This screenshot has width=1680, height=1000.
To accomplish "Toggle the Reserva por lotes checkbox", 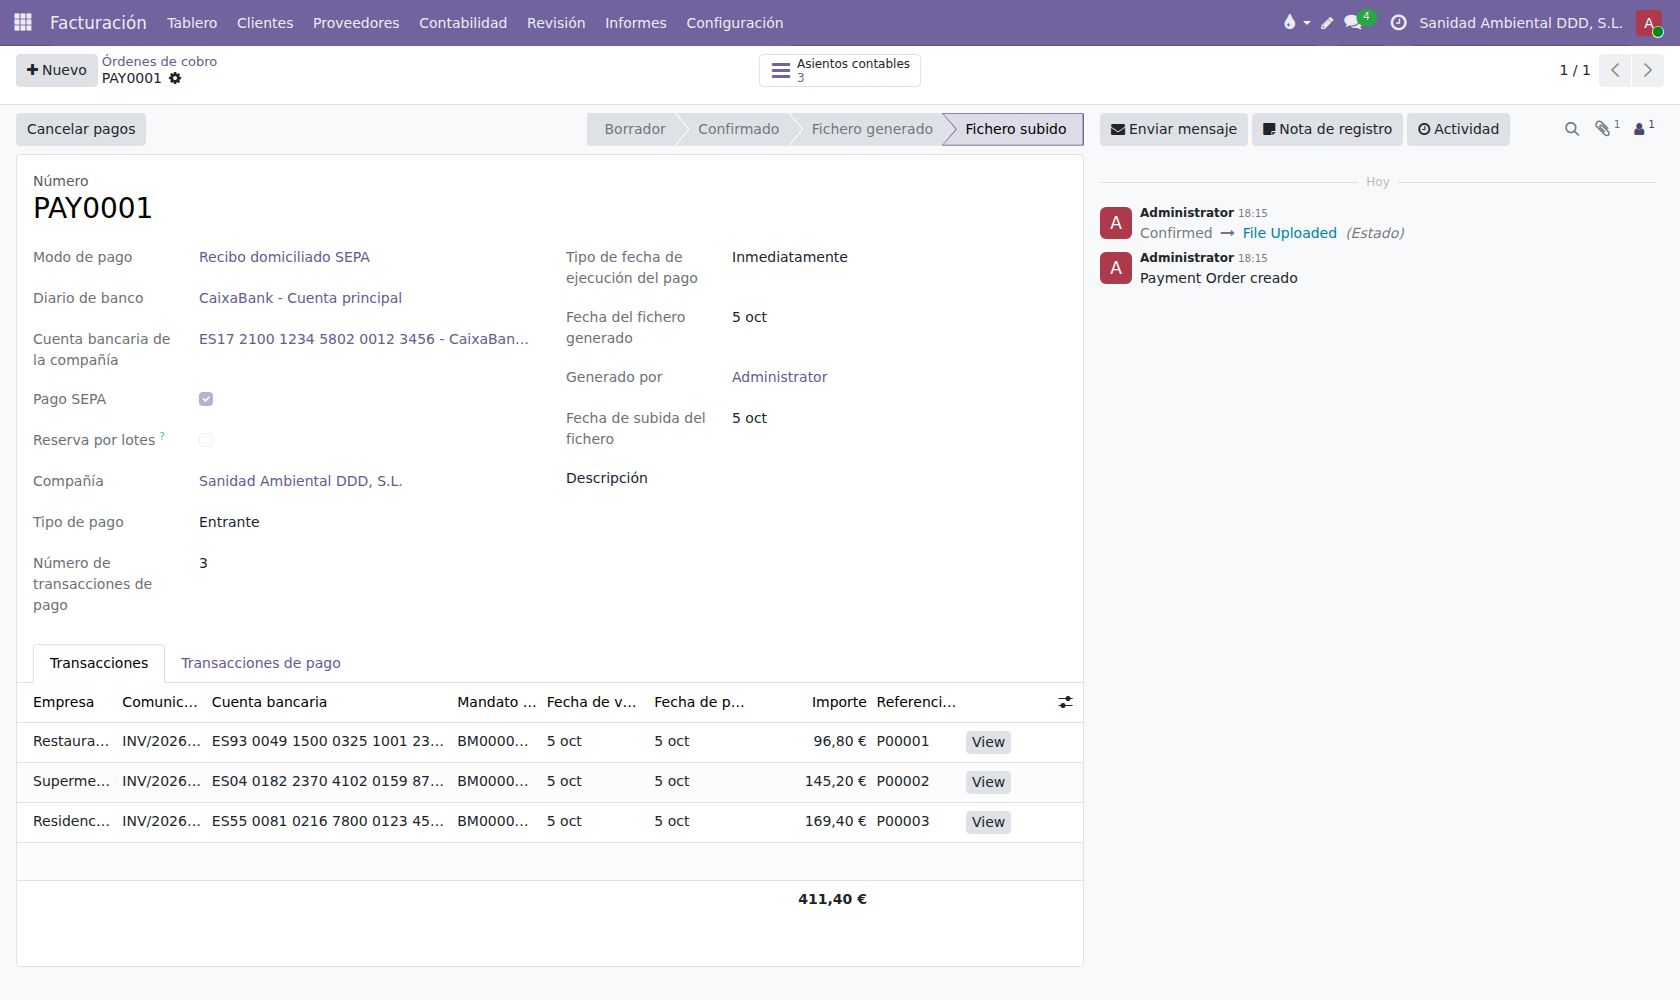I will [x=206, y=440].
